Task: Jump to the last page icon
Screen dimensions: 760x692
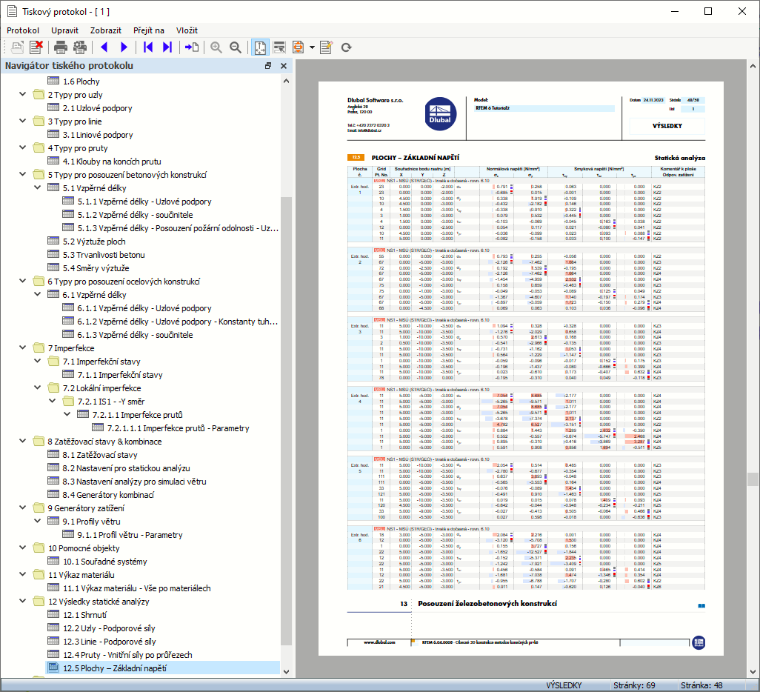Action: pos(167,47)
